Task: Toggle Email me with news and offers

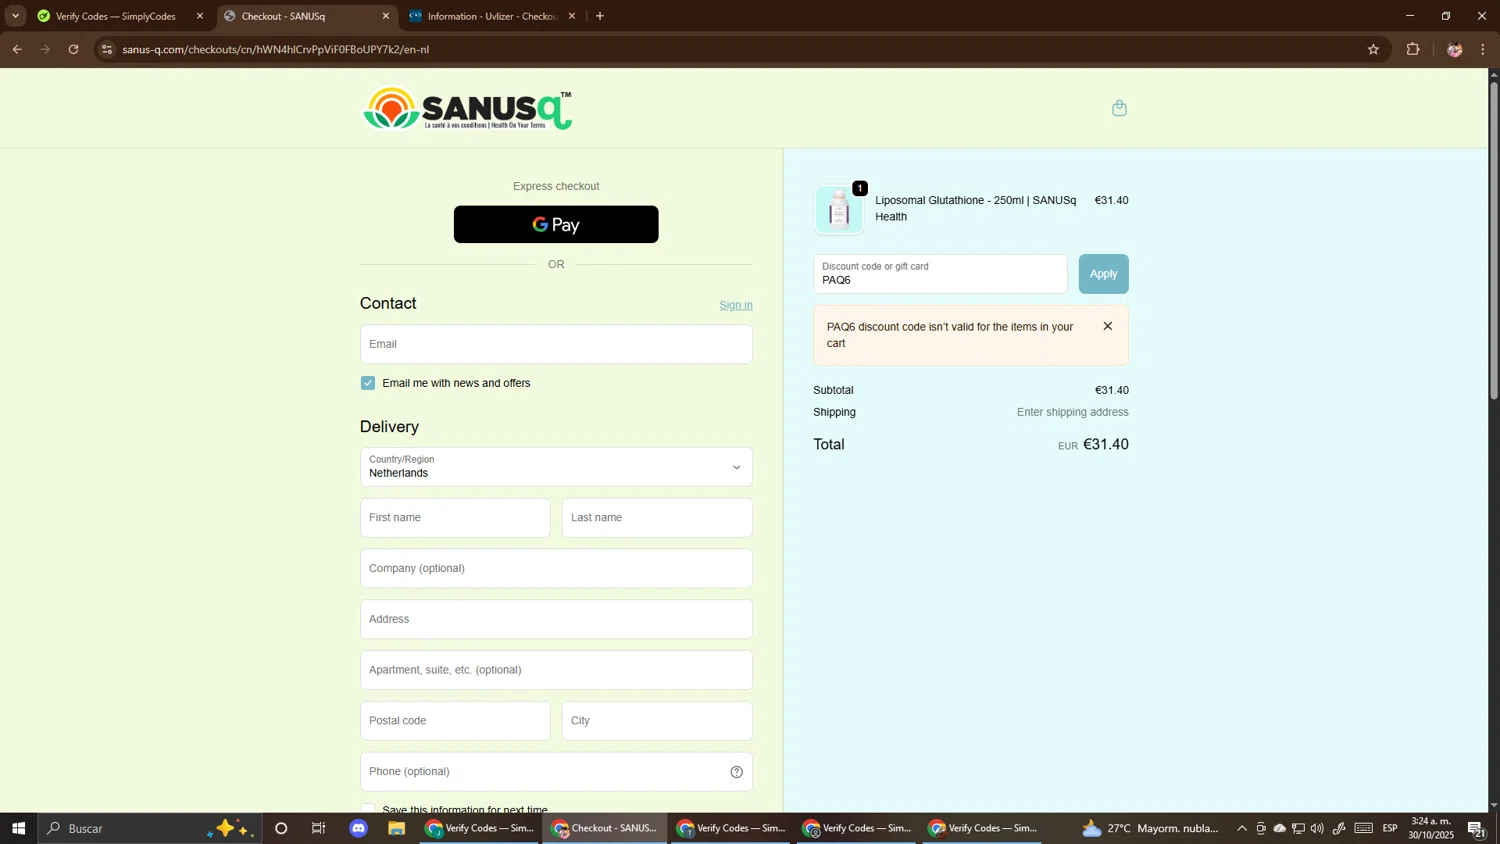Action: coord(368,383)
